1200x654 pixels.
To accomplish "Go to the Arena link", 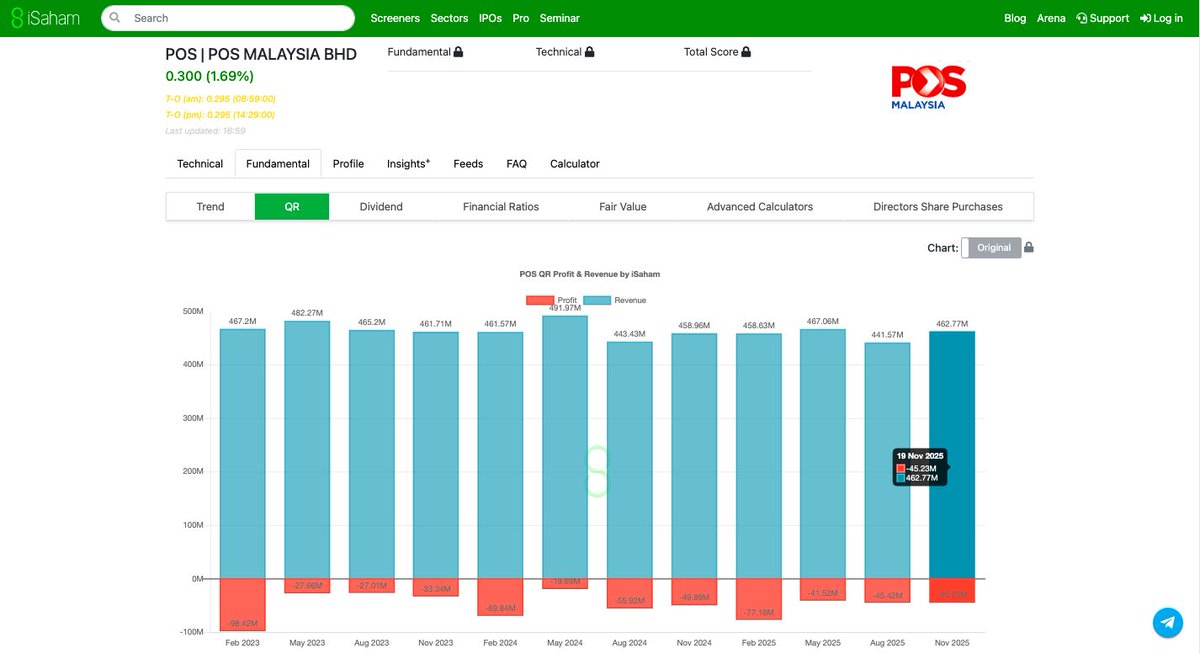I will [x=1051, y=18].
